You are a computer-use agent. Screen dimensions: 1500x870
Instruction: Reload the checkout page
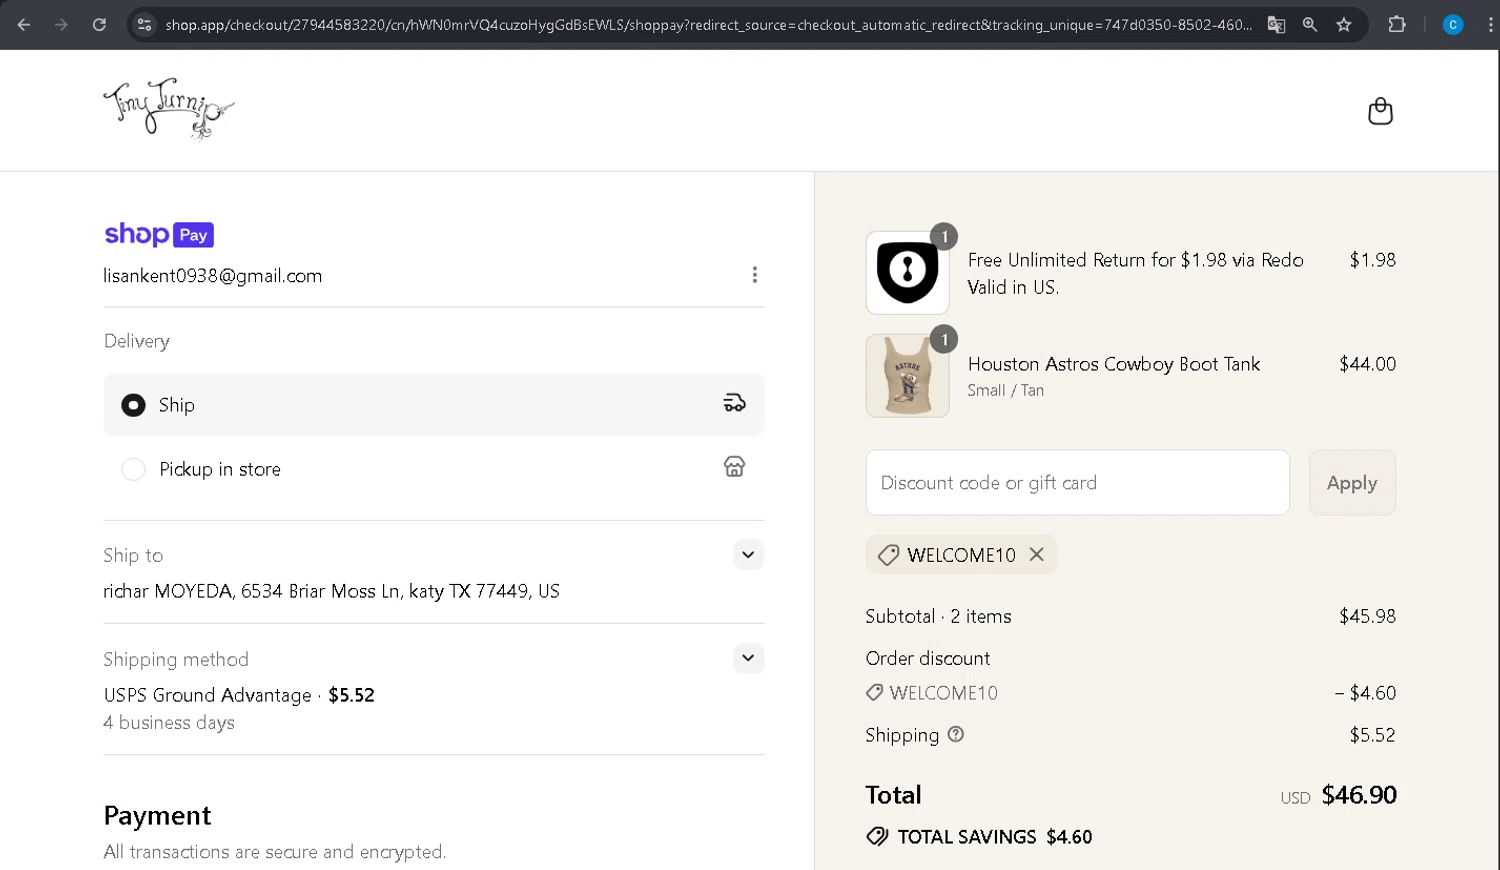coord(99,24)
